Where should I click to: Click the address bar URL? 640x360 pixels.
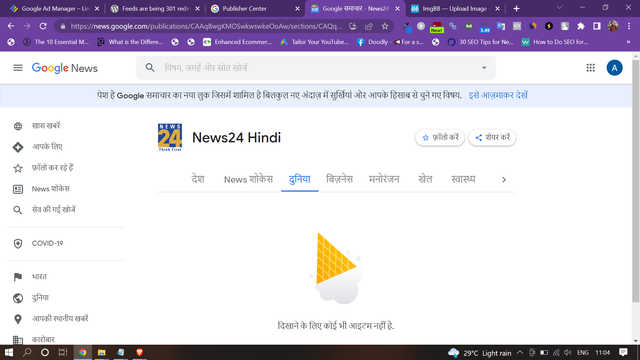pyautogui.click(x=206, y=26)
